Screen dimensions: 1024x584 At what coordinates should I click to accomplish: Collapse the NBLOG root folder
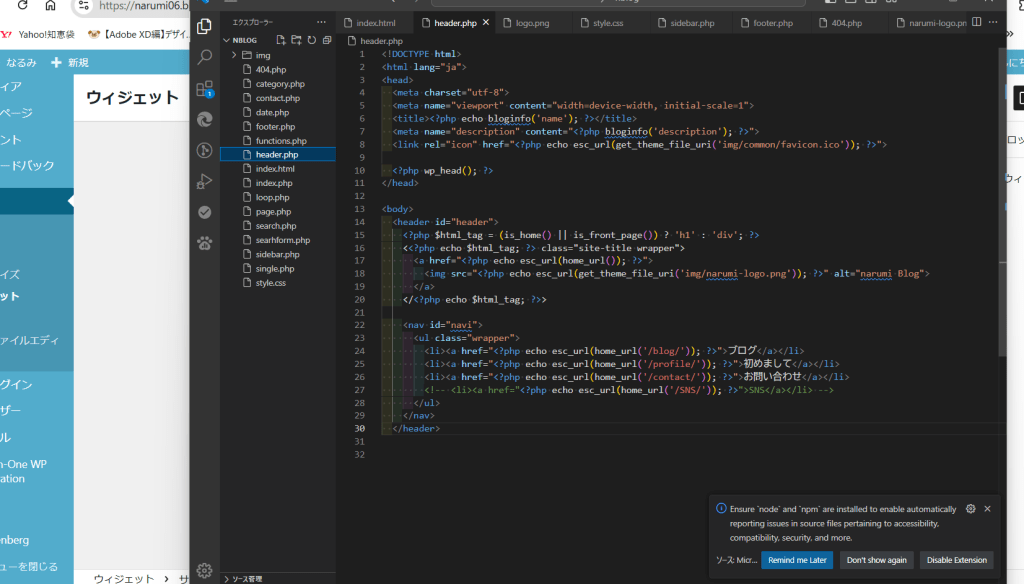coord(244,40)
